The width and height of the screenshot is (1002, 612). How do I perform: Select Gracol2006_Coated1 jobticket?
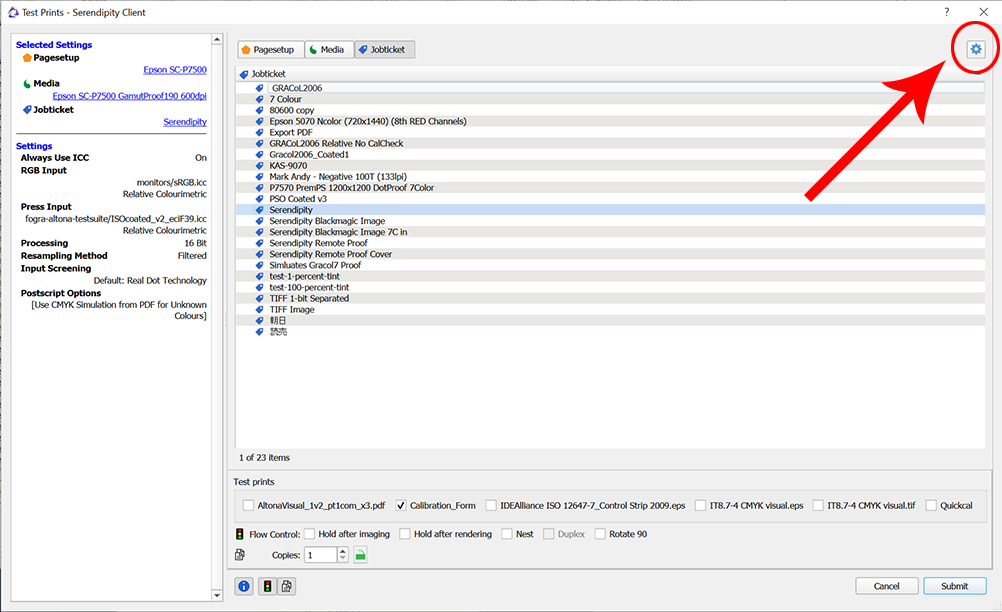(x=610, y=155)
